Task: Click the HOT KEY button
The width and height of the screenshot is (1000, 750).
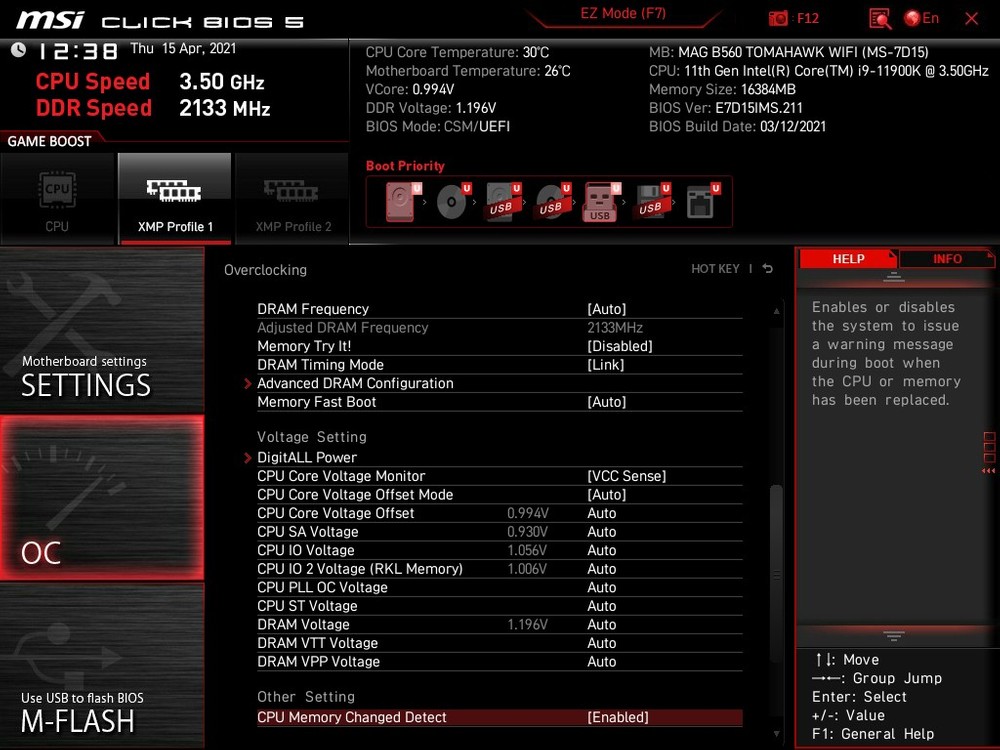Action: pos(716,269)
